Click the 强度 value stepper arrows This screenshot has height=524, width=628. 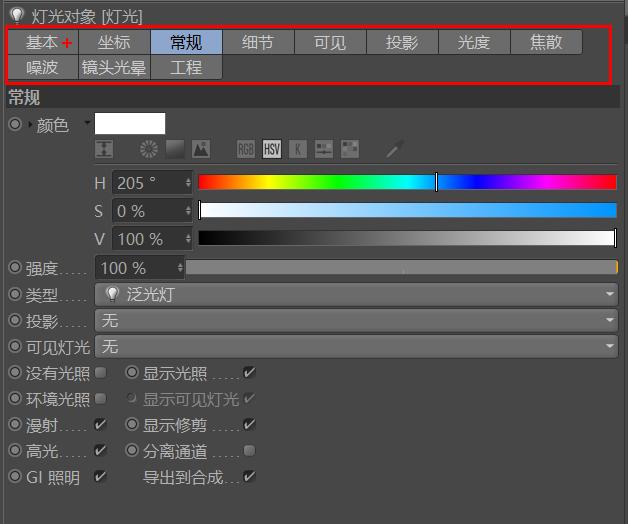[180, 267]
